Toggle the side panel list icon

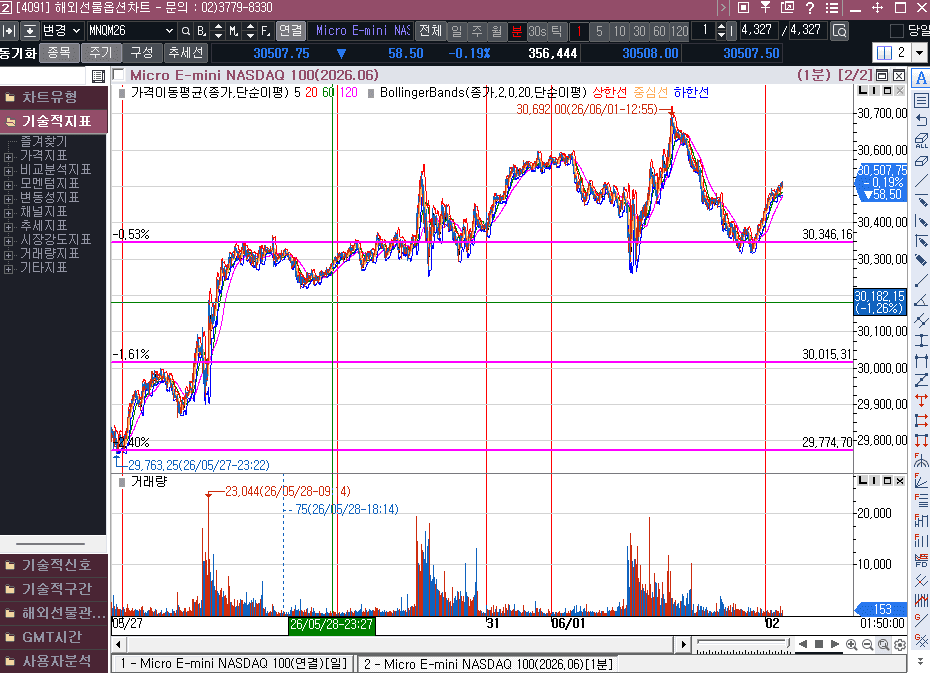coord(98,76)
